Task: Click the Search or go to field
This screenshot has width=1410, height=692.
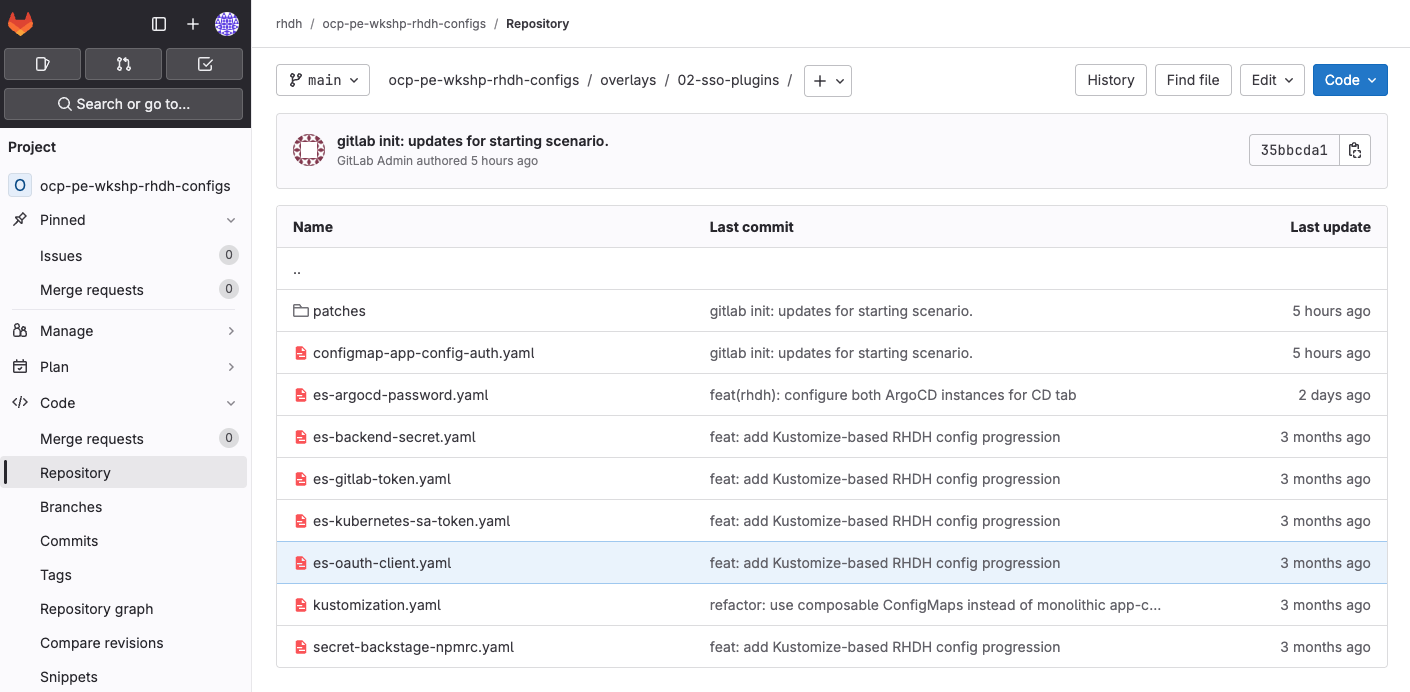Action: click(x=124, y=104)
